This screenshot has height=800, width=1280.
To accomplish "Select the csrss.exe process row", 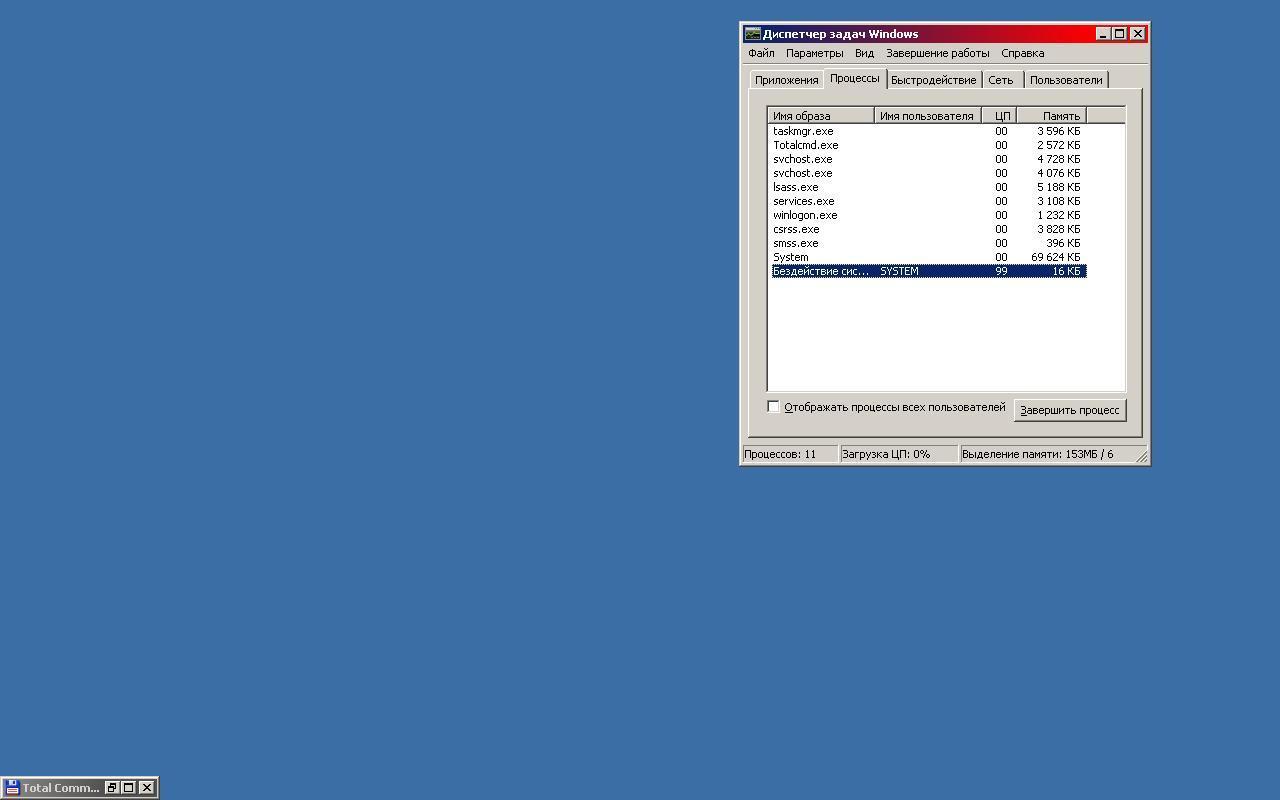I will 928,229.
